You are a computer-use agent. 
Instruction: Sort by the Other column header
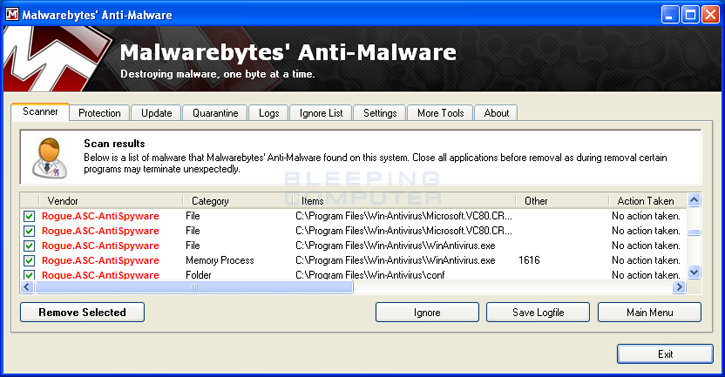(562, 201)
